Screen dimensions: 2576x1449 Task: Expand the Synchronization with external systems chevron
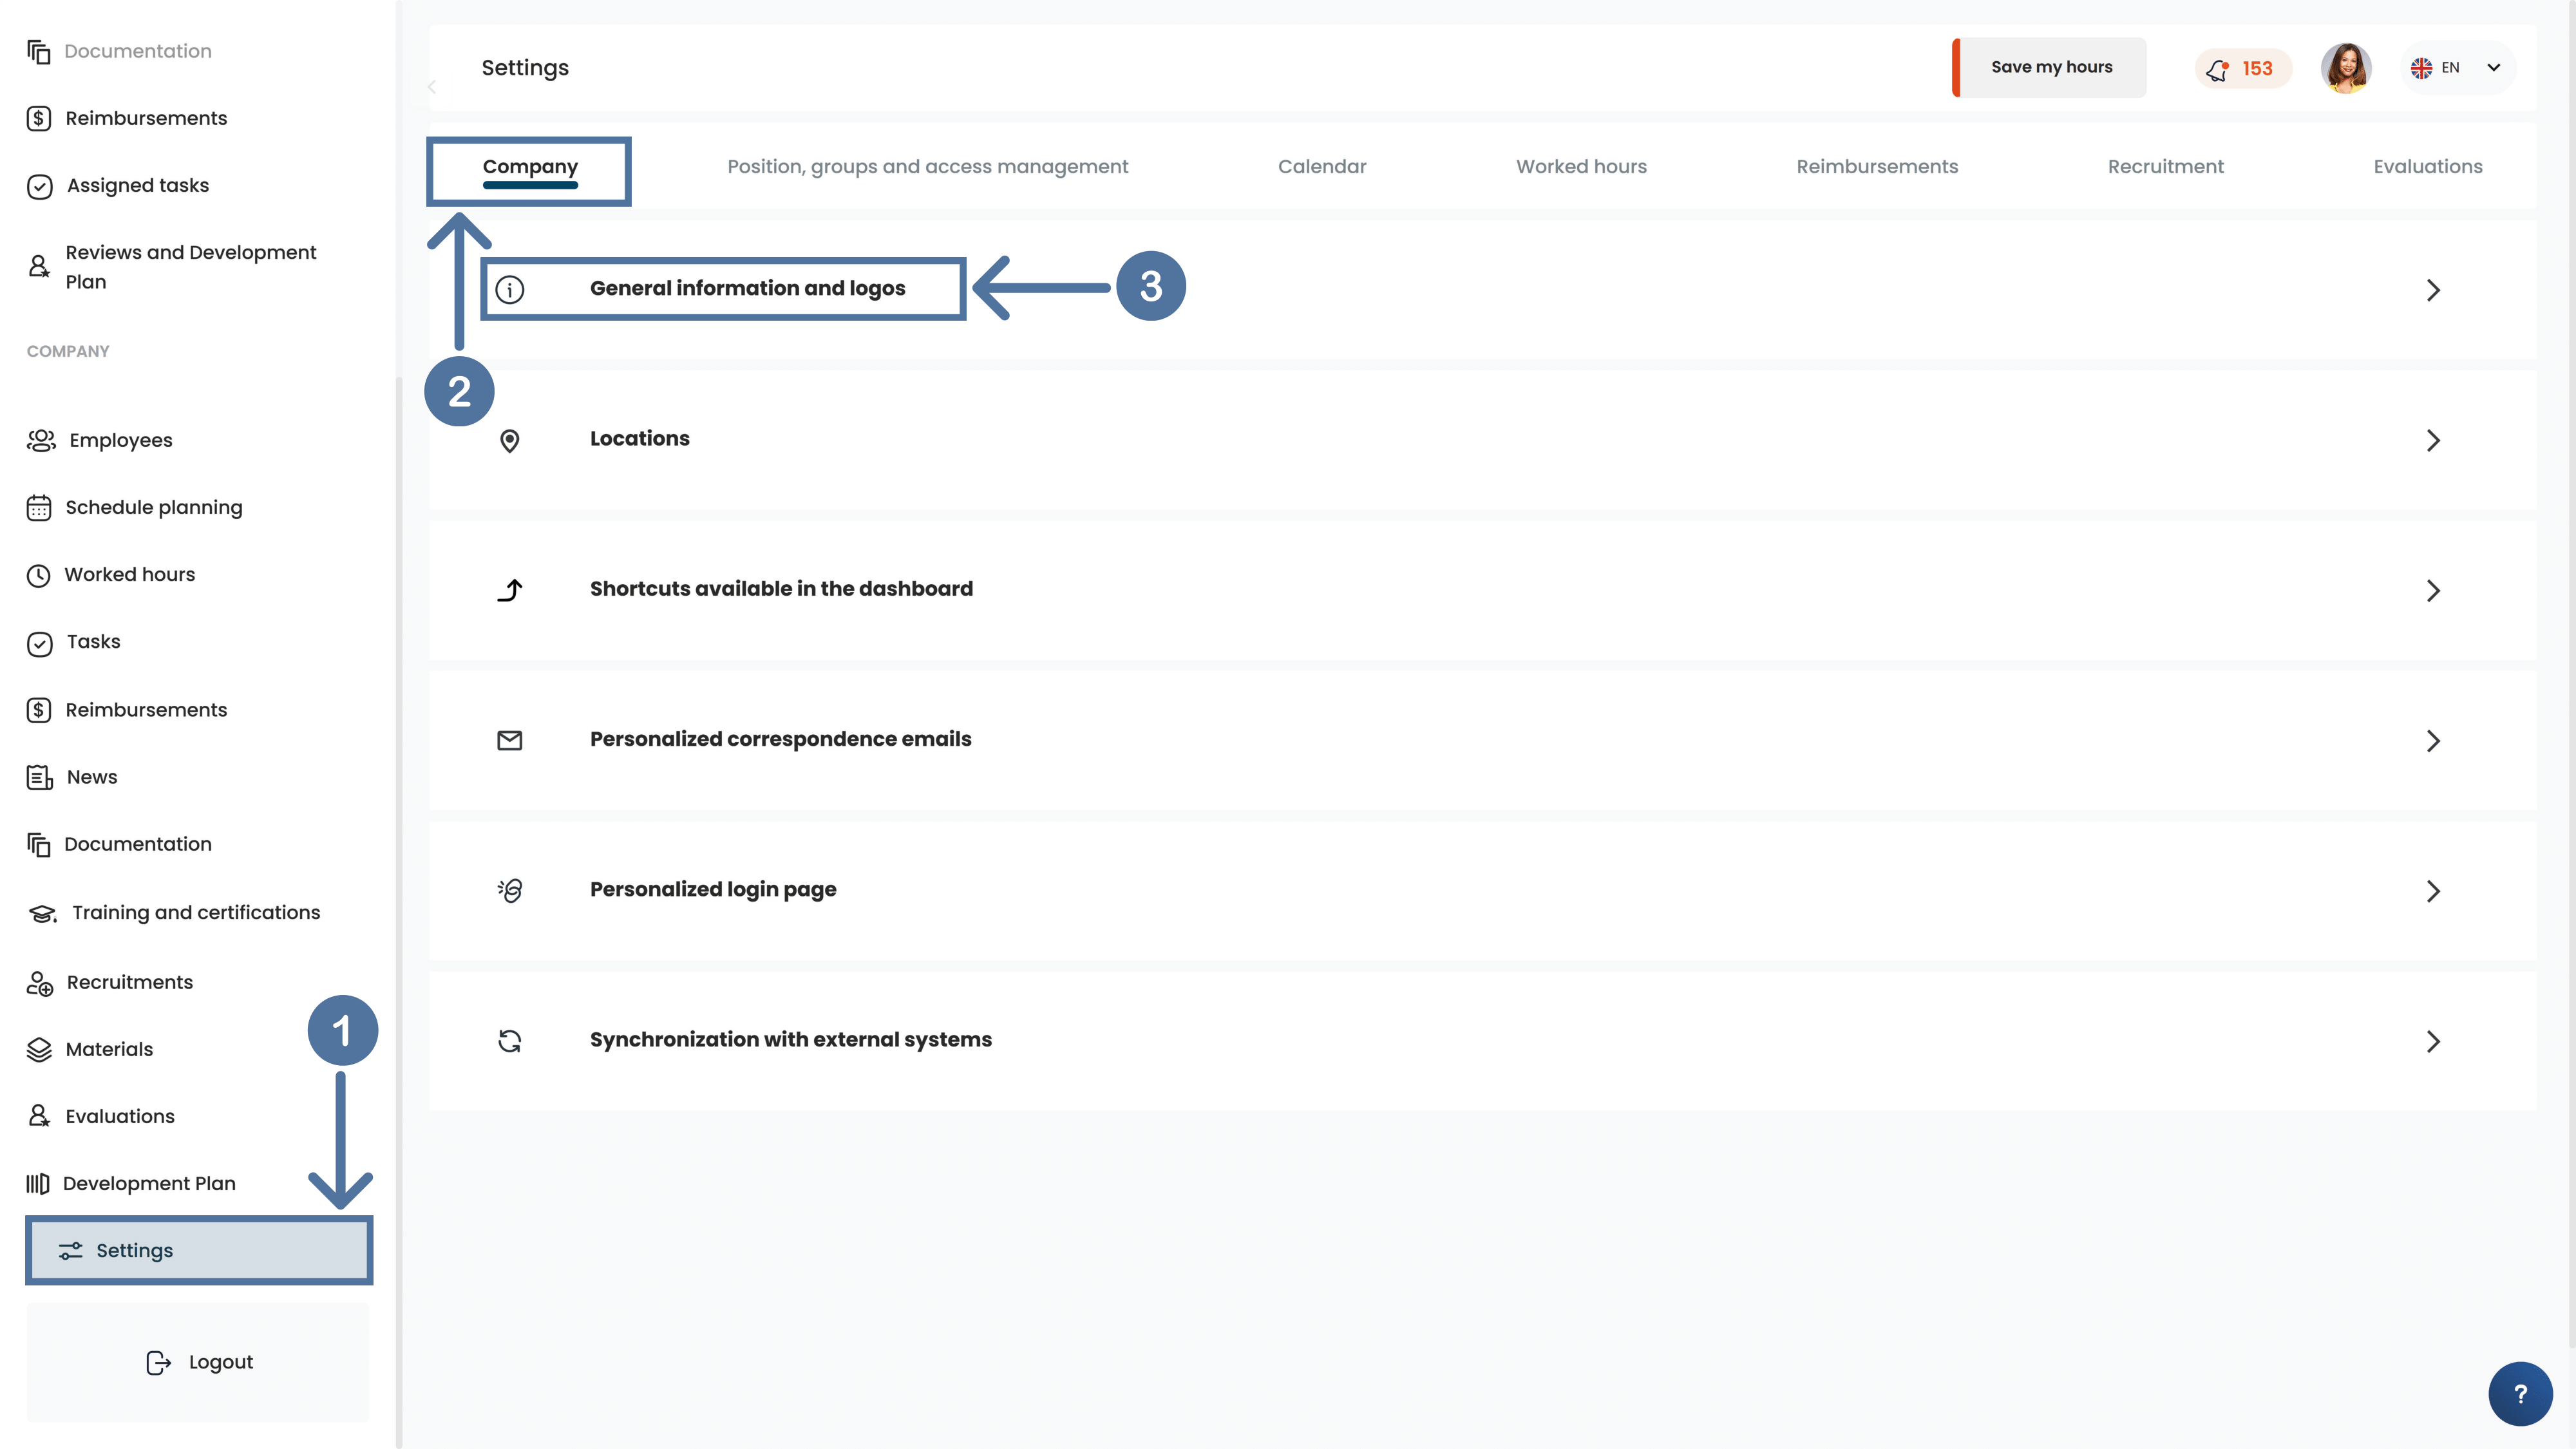[2433, 1041]
